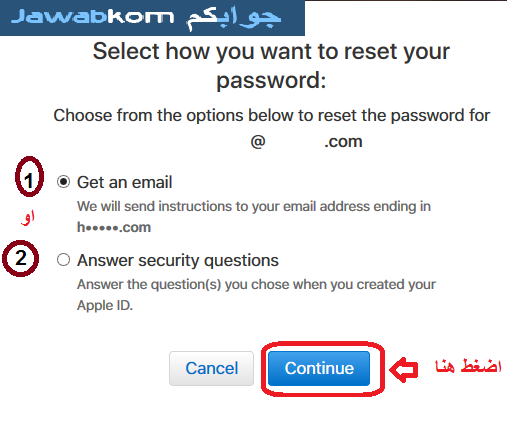
Task: Click the 'Get an email' label text
Action: point(125,182)
